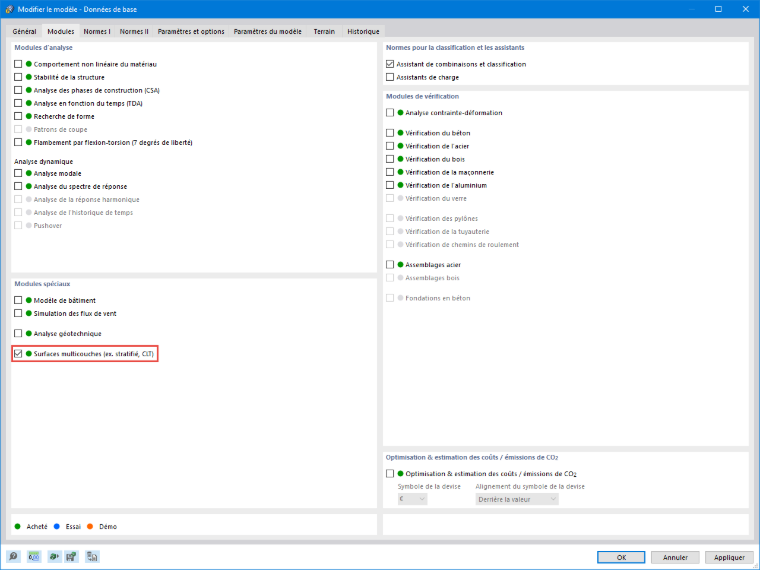Viewport: 760px width, 570px height.
Task: Tick Assemblages acier checkbox
Action: click(390, 265)
